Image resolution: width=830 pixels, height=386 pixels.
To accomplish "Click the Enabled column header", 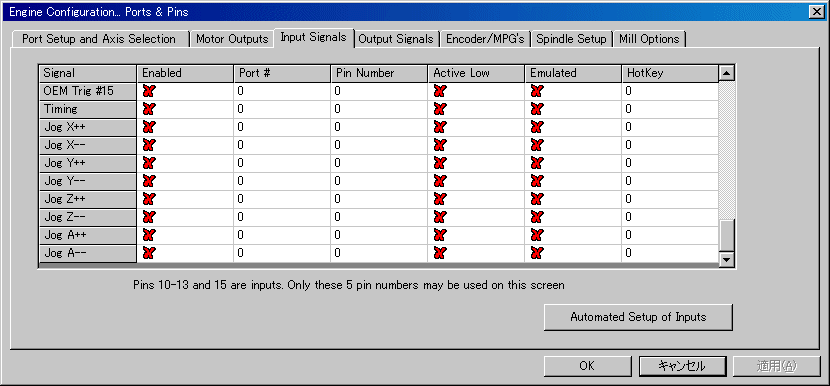I will (x=185, y=73).
